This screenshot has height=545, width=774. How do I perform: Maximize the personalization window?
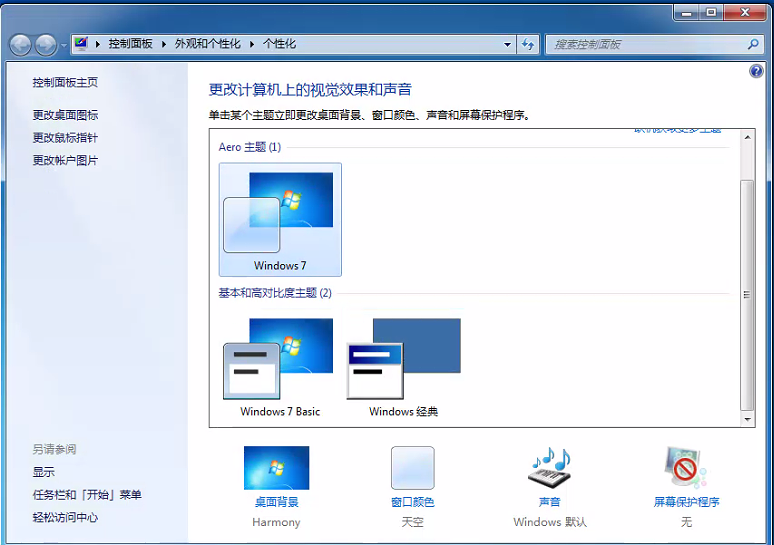711,12
